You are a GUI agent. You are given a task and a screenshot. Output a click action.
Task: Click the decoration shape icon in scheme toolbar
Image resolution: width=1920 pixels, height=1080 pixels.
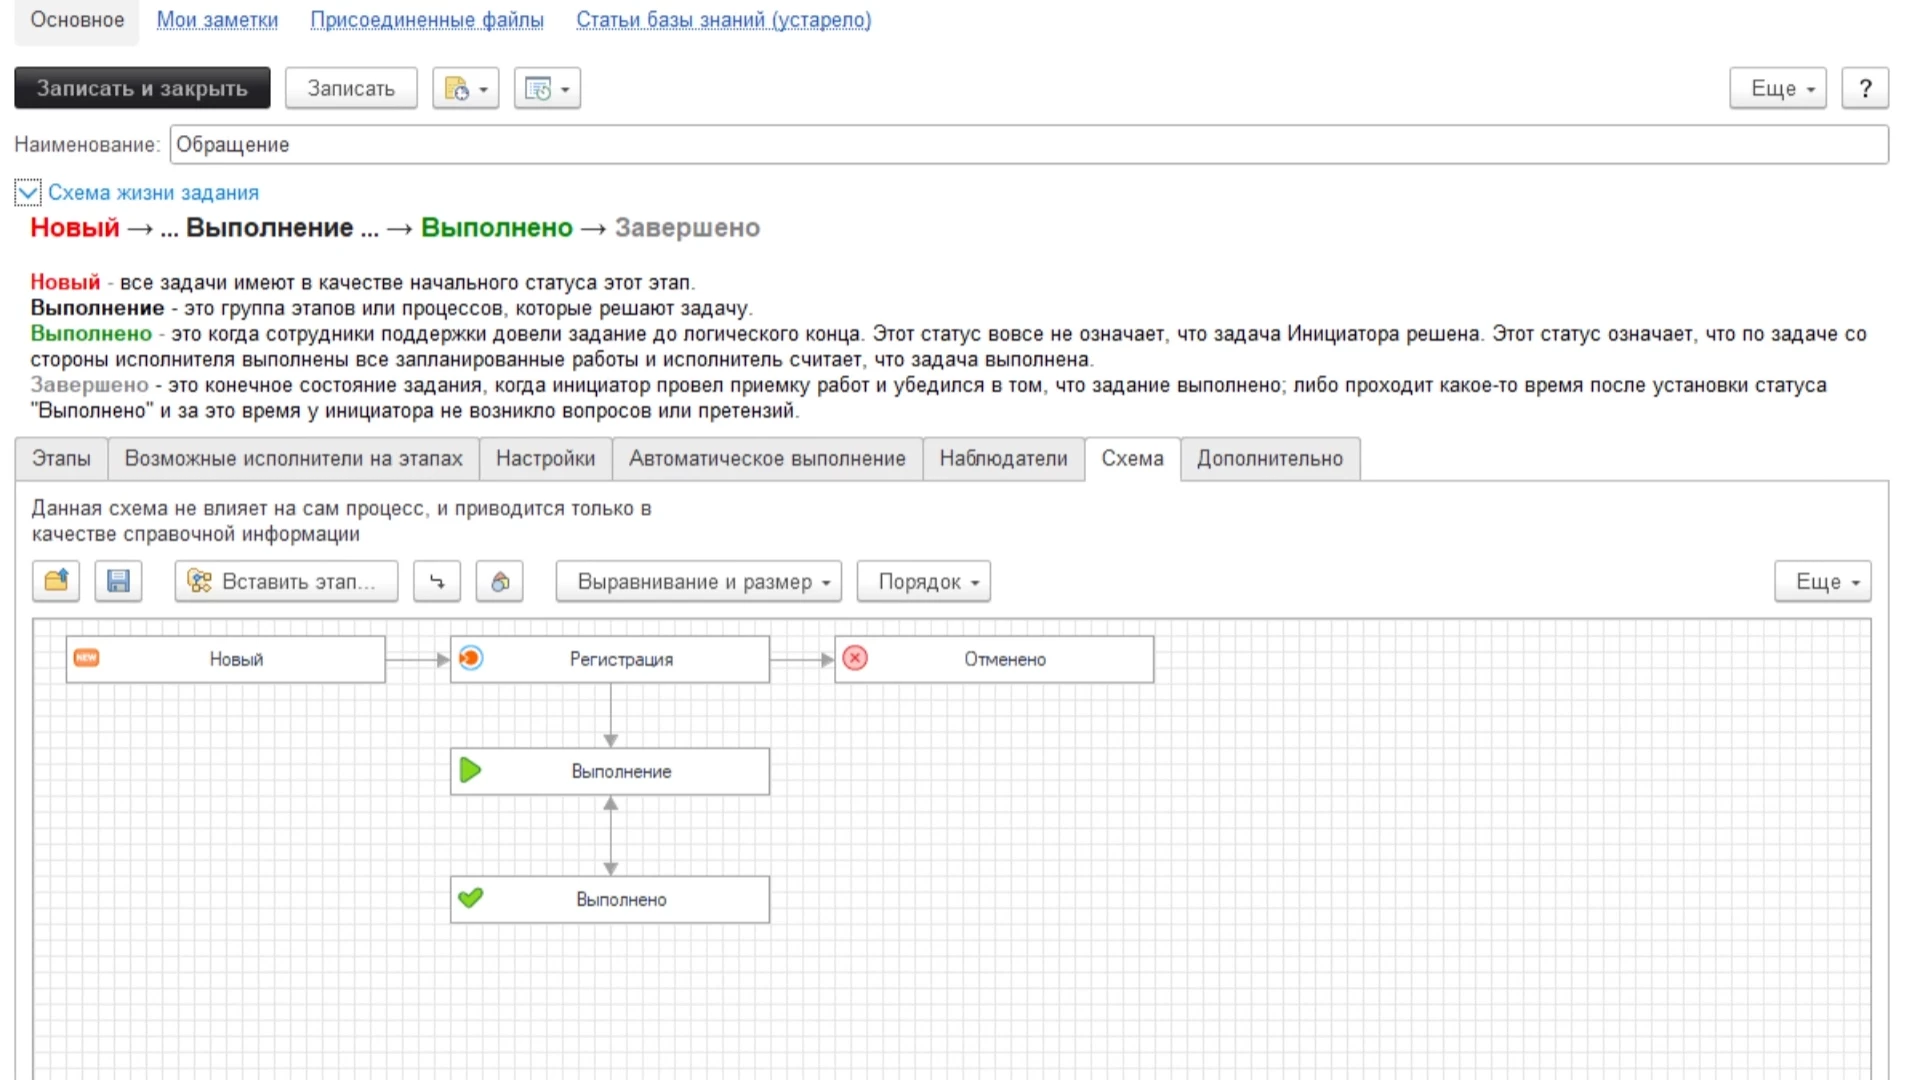tap(500, 581)
